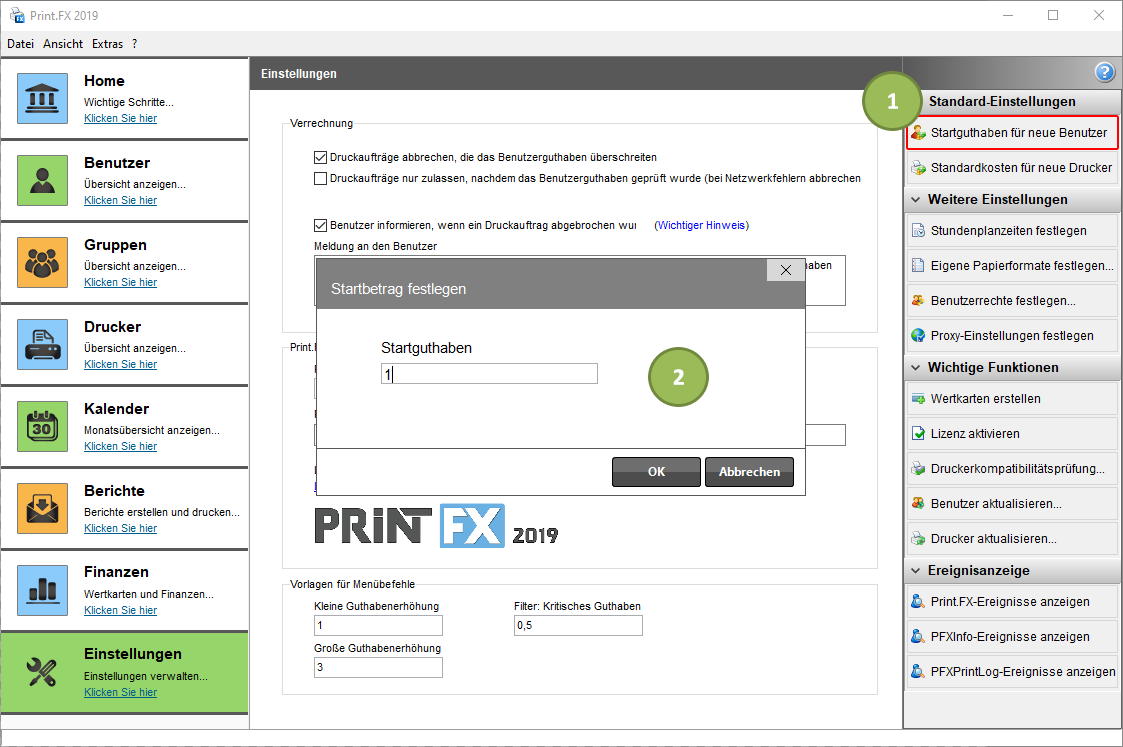
Task: Click the 'Verrechnung' group label
Action: [322, 123]
